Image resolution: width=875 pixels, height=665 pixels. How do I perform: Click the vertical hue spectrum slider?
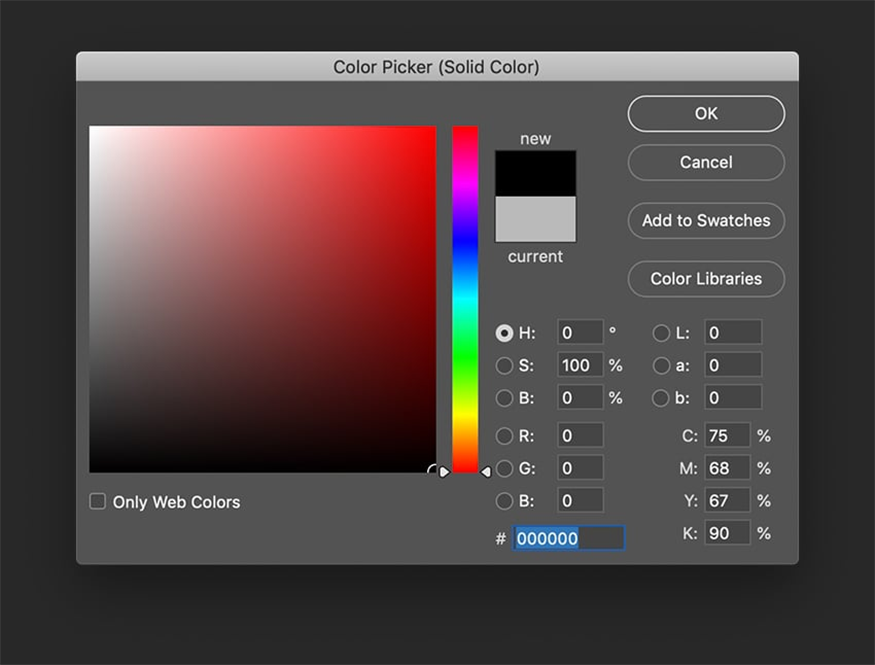point(465,300)
